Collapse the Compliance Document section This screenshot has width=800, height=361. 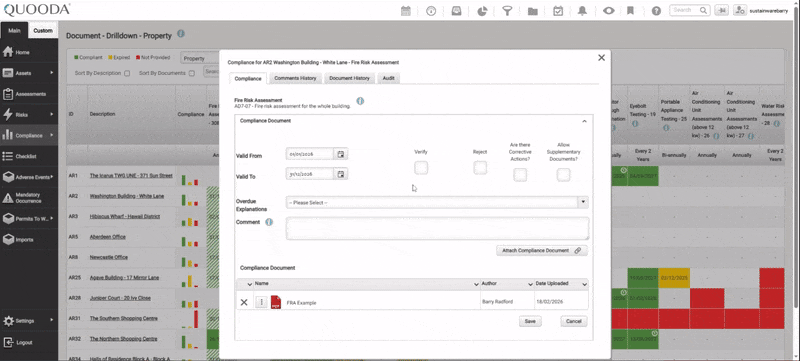pos(584,121)
